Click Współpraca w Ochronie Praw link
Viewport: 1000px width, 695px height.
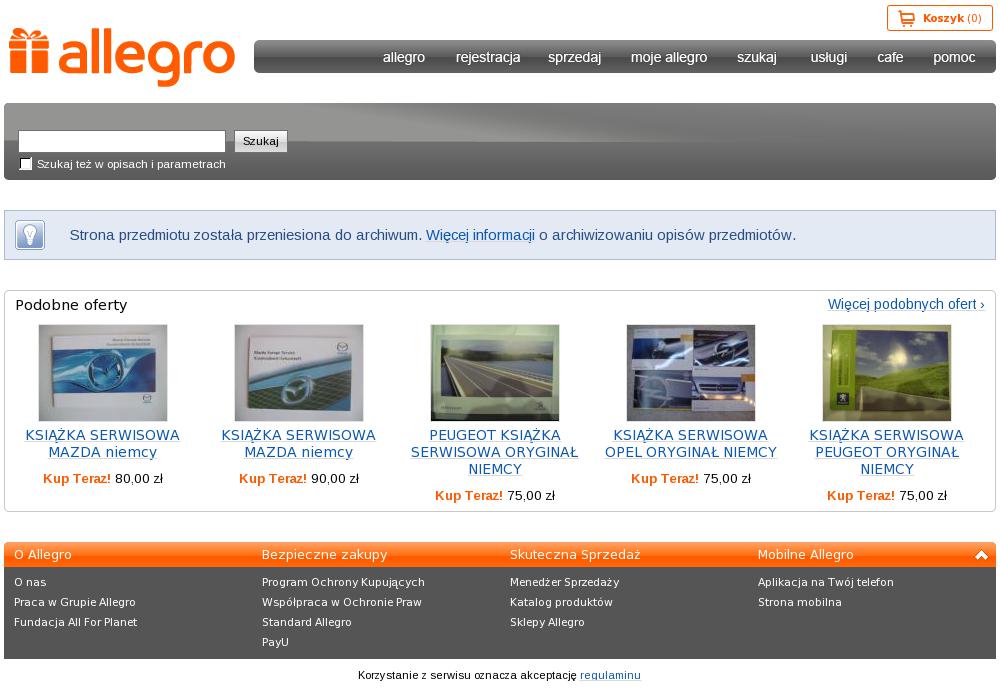click(x=342, y=603)
